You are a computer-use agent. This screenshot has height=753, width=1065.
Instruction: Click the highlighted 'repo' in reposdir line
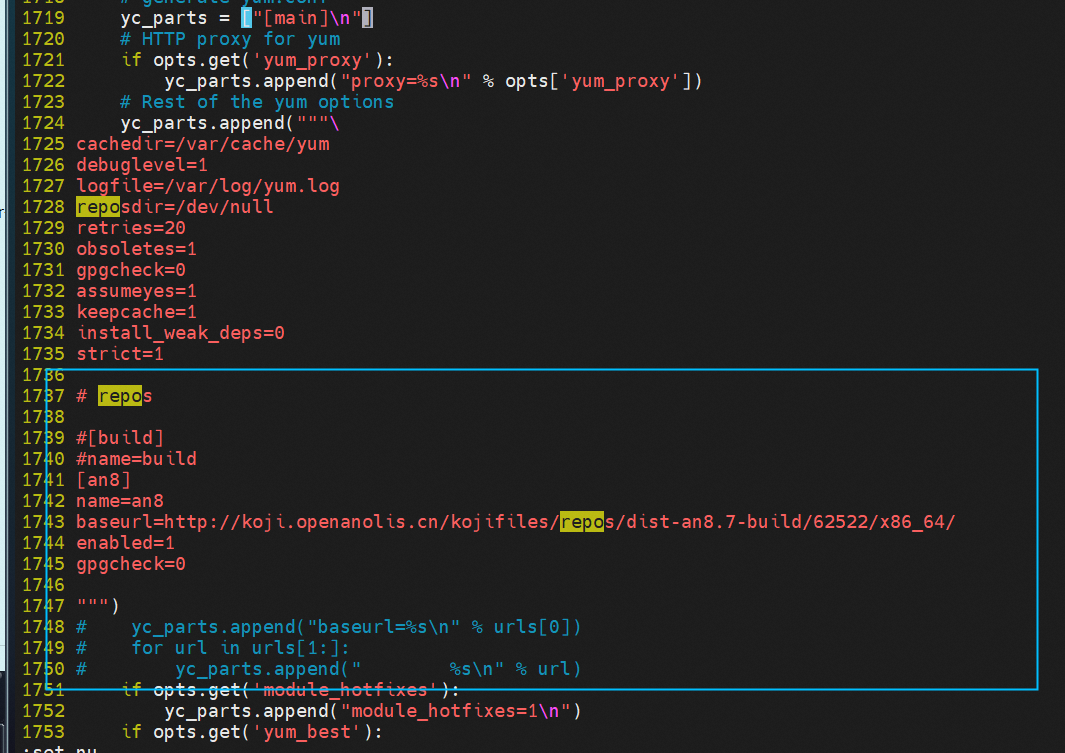[98, 206]
